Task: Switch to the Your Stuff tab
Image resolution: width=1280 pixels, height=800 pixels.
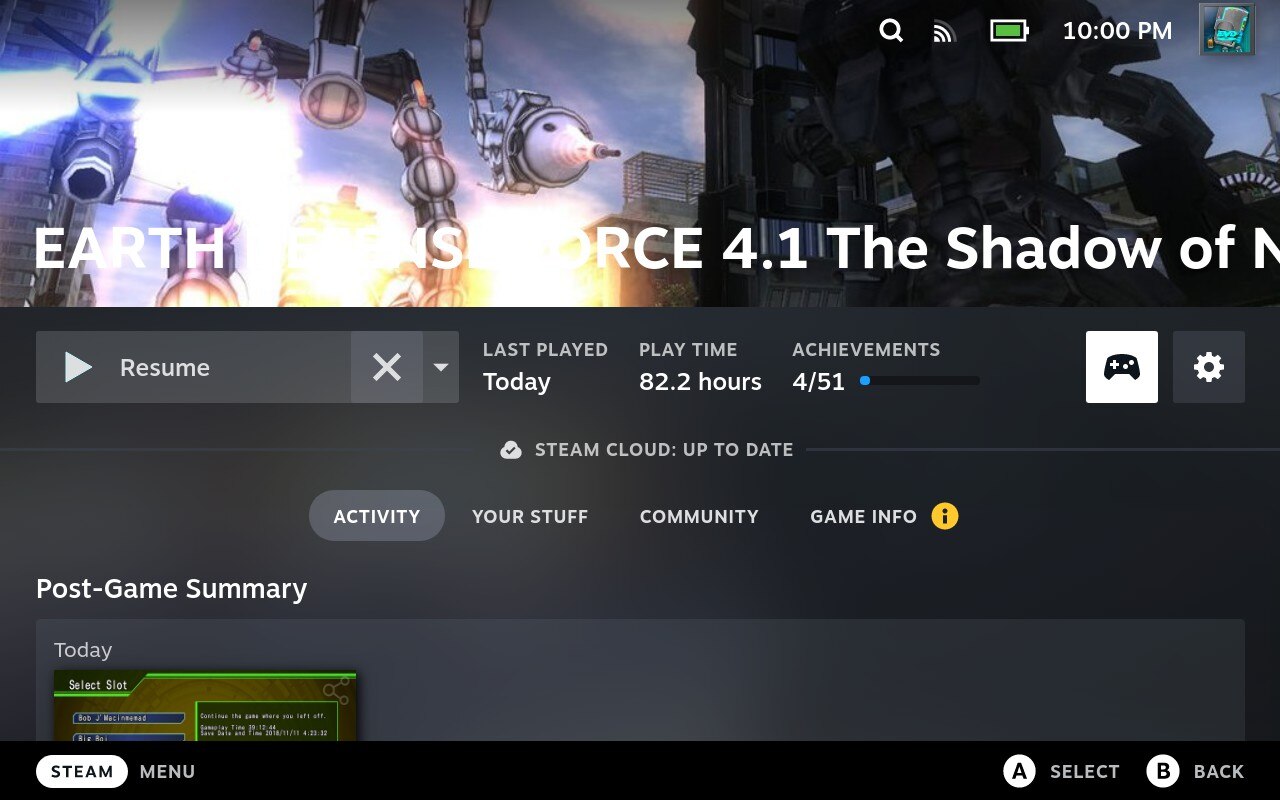Action: tap(530, 516)
